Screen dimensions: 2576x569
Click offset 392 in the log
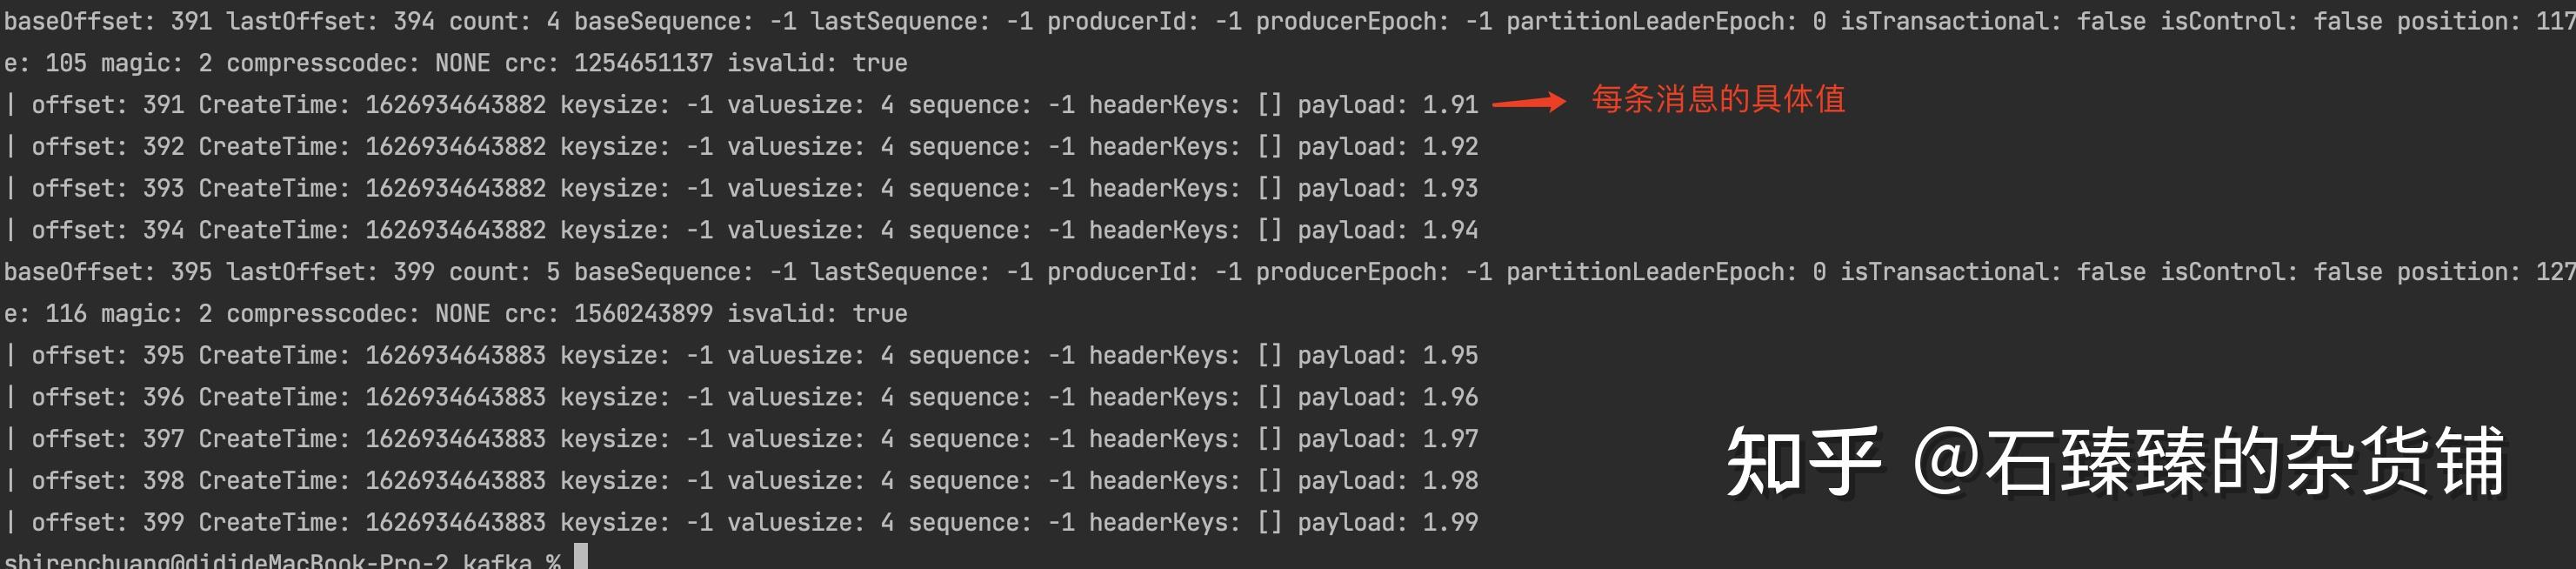coord(163,147)
